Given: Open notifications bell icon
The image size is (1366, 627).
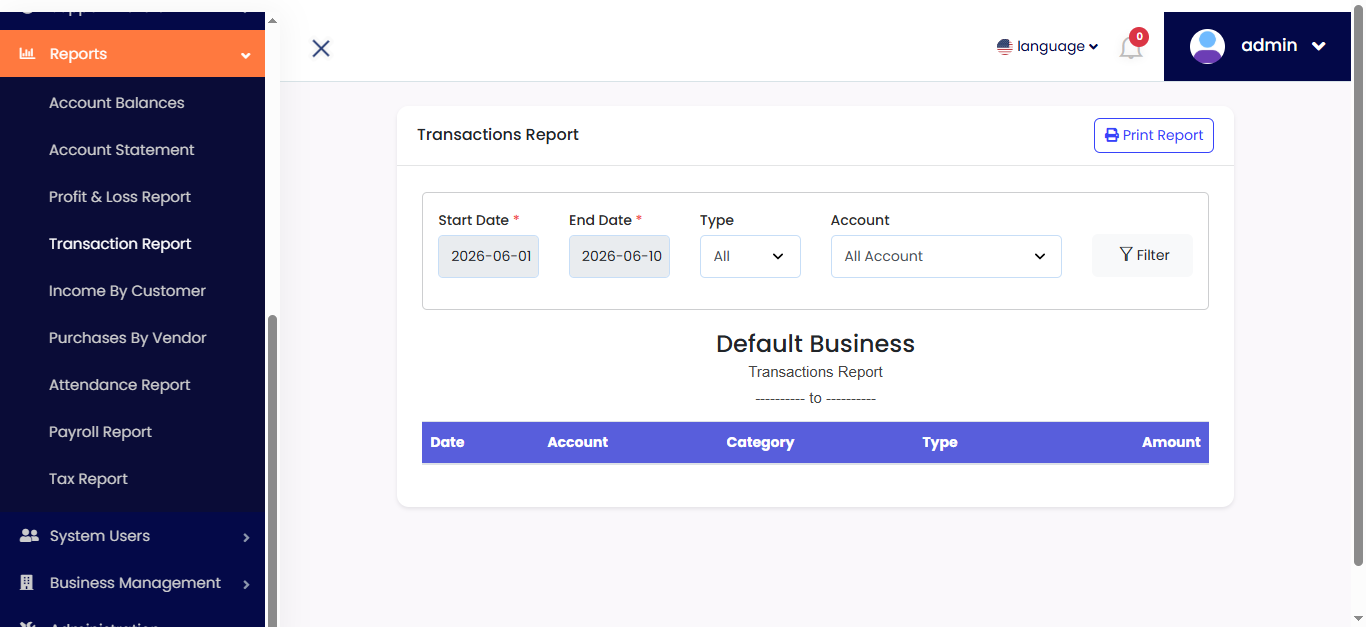Looking at the screenshot, I should pyautogui.click(x=1130, y=48).
